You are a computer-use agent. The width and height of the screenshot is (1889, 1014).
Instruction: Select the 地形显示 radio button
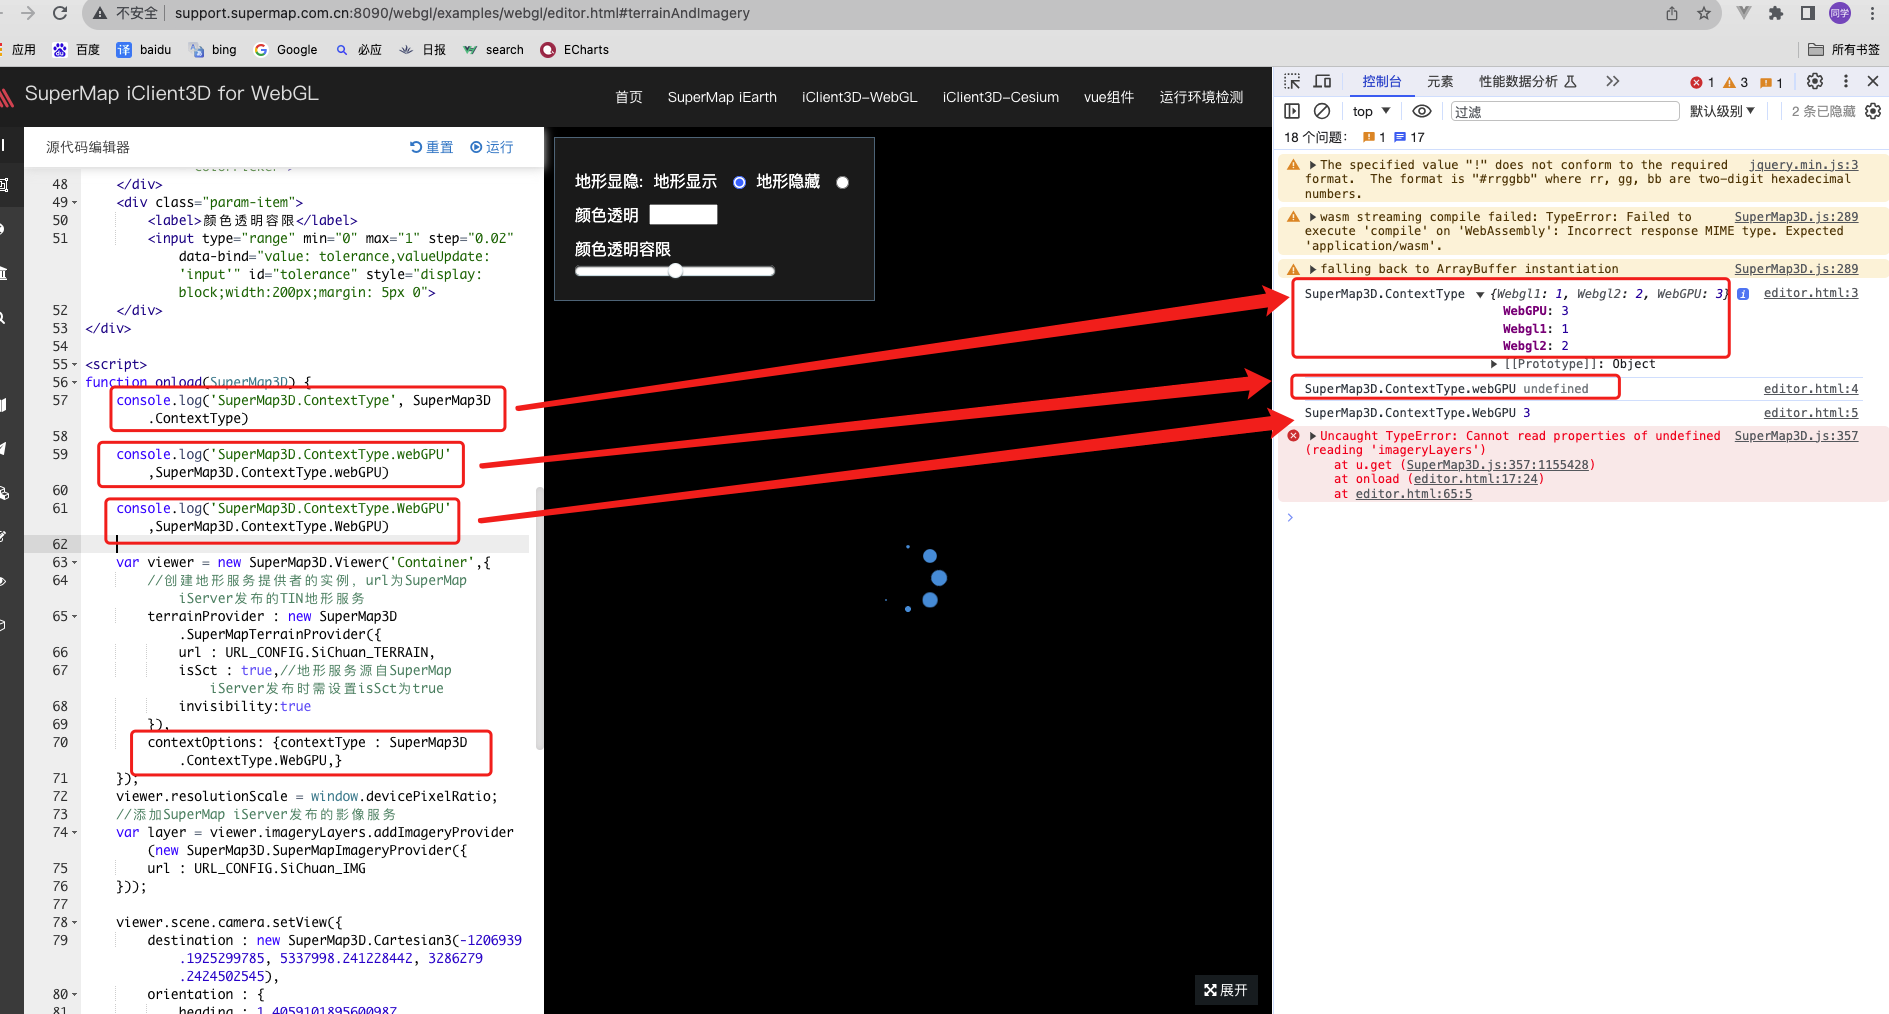[x=739, y=182]
